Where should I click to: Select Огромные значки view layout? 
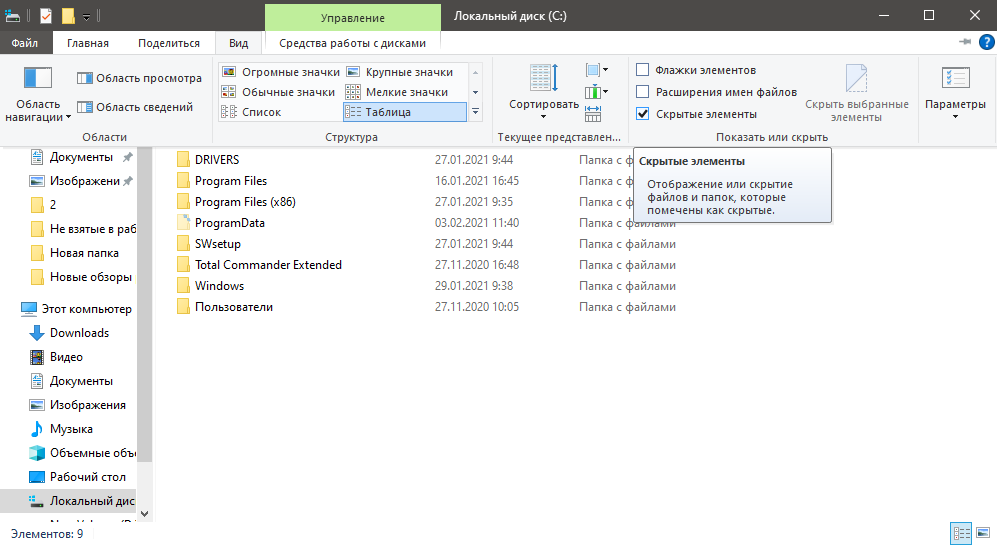click(x=278, y=72)
